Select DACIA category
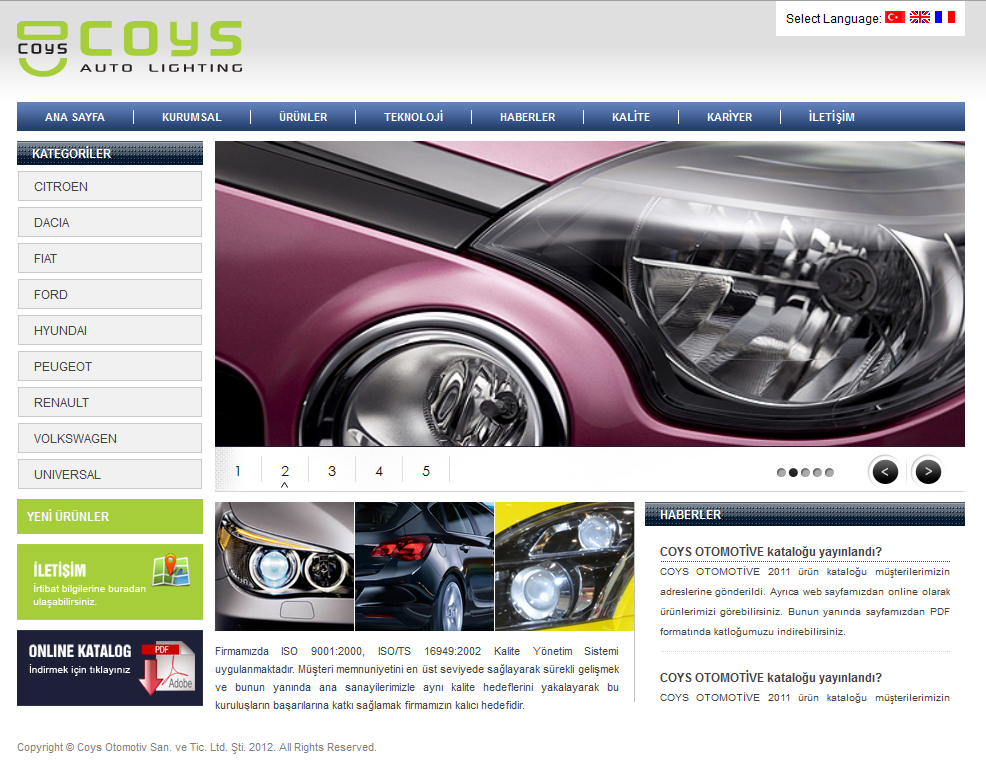 [x=110, y=223]
